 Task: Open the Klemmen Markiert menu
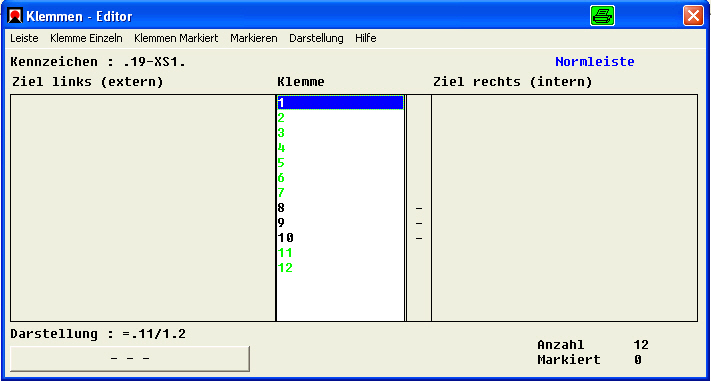176,39
